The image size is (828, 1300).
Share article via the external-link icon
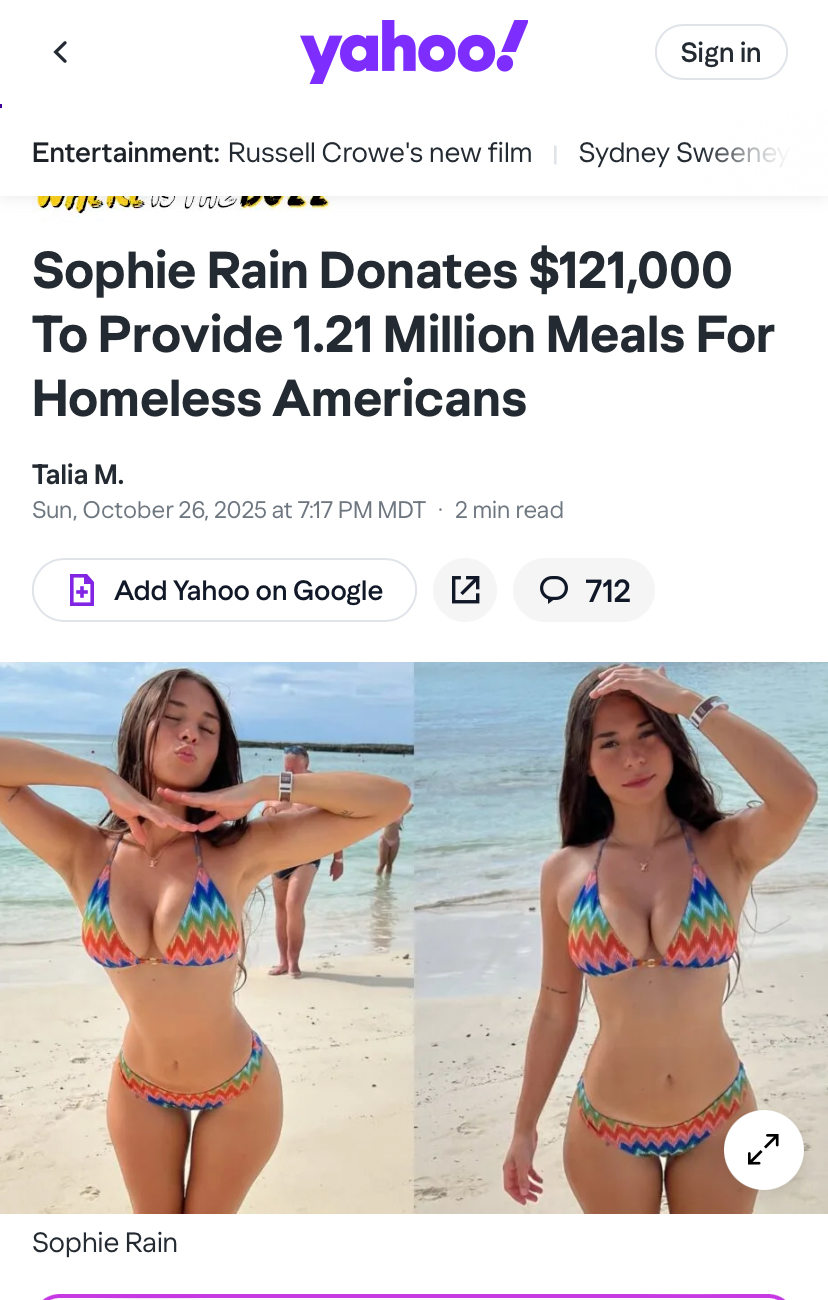tap(465, 590)
